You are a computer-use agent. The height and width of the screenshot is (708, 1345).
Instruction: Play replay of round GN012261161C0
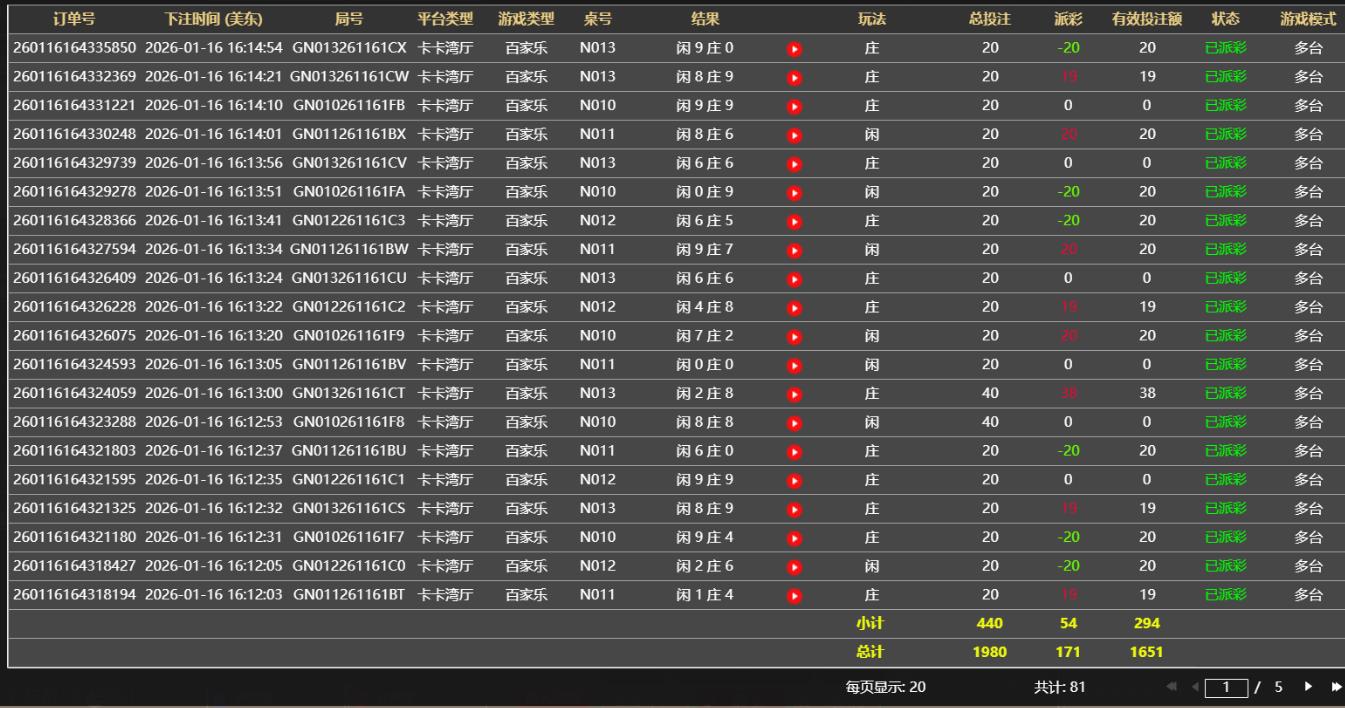pyautogui.click(x=794, y=567)
